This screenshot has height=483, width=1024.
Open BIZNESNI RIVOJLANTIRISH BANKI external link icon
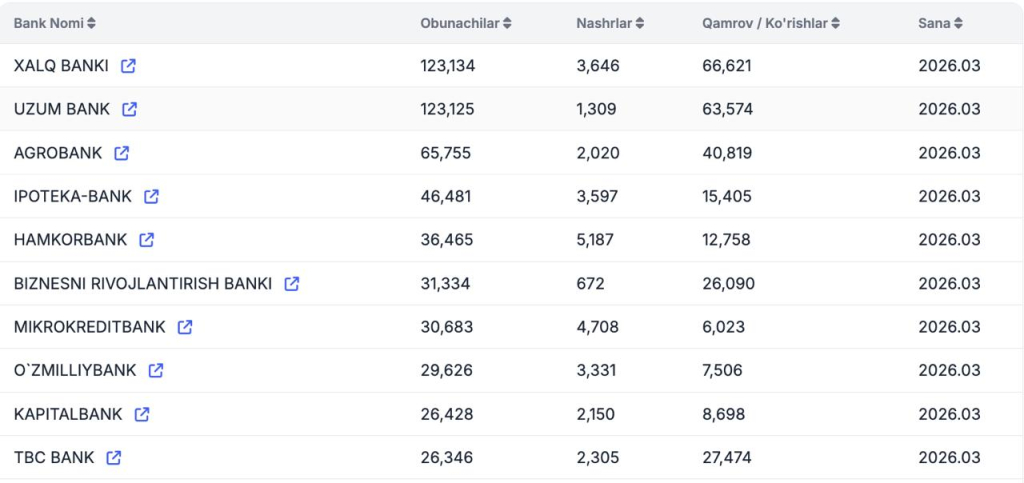coord(291,283)
